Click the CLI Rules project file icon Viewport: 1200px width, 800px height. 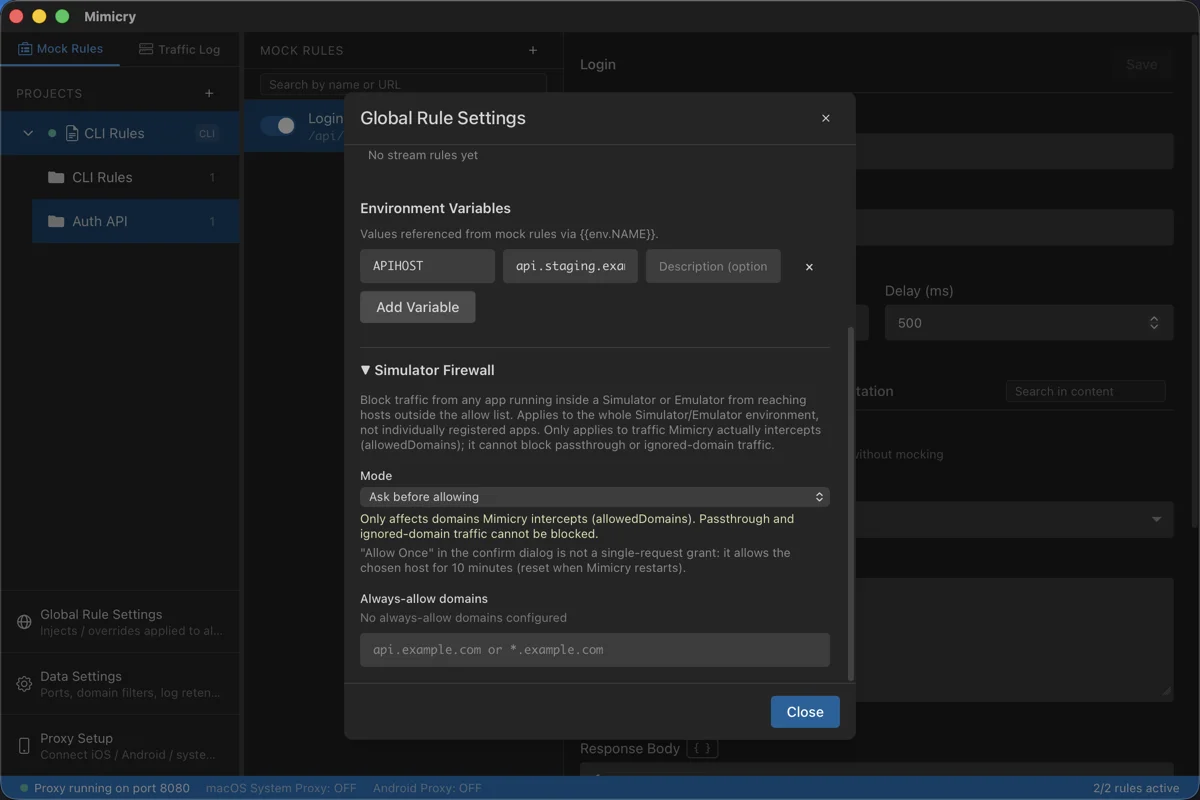(72, 133)
